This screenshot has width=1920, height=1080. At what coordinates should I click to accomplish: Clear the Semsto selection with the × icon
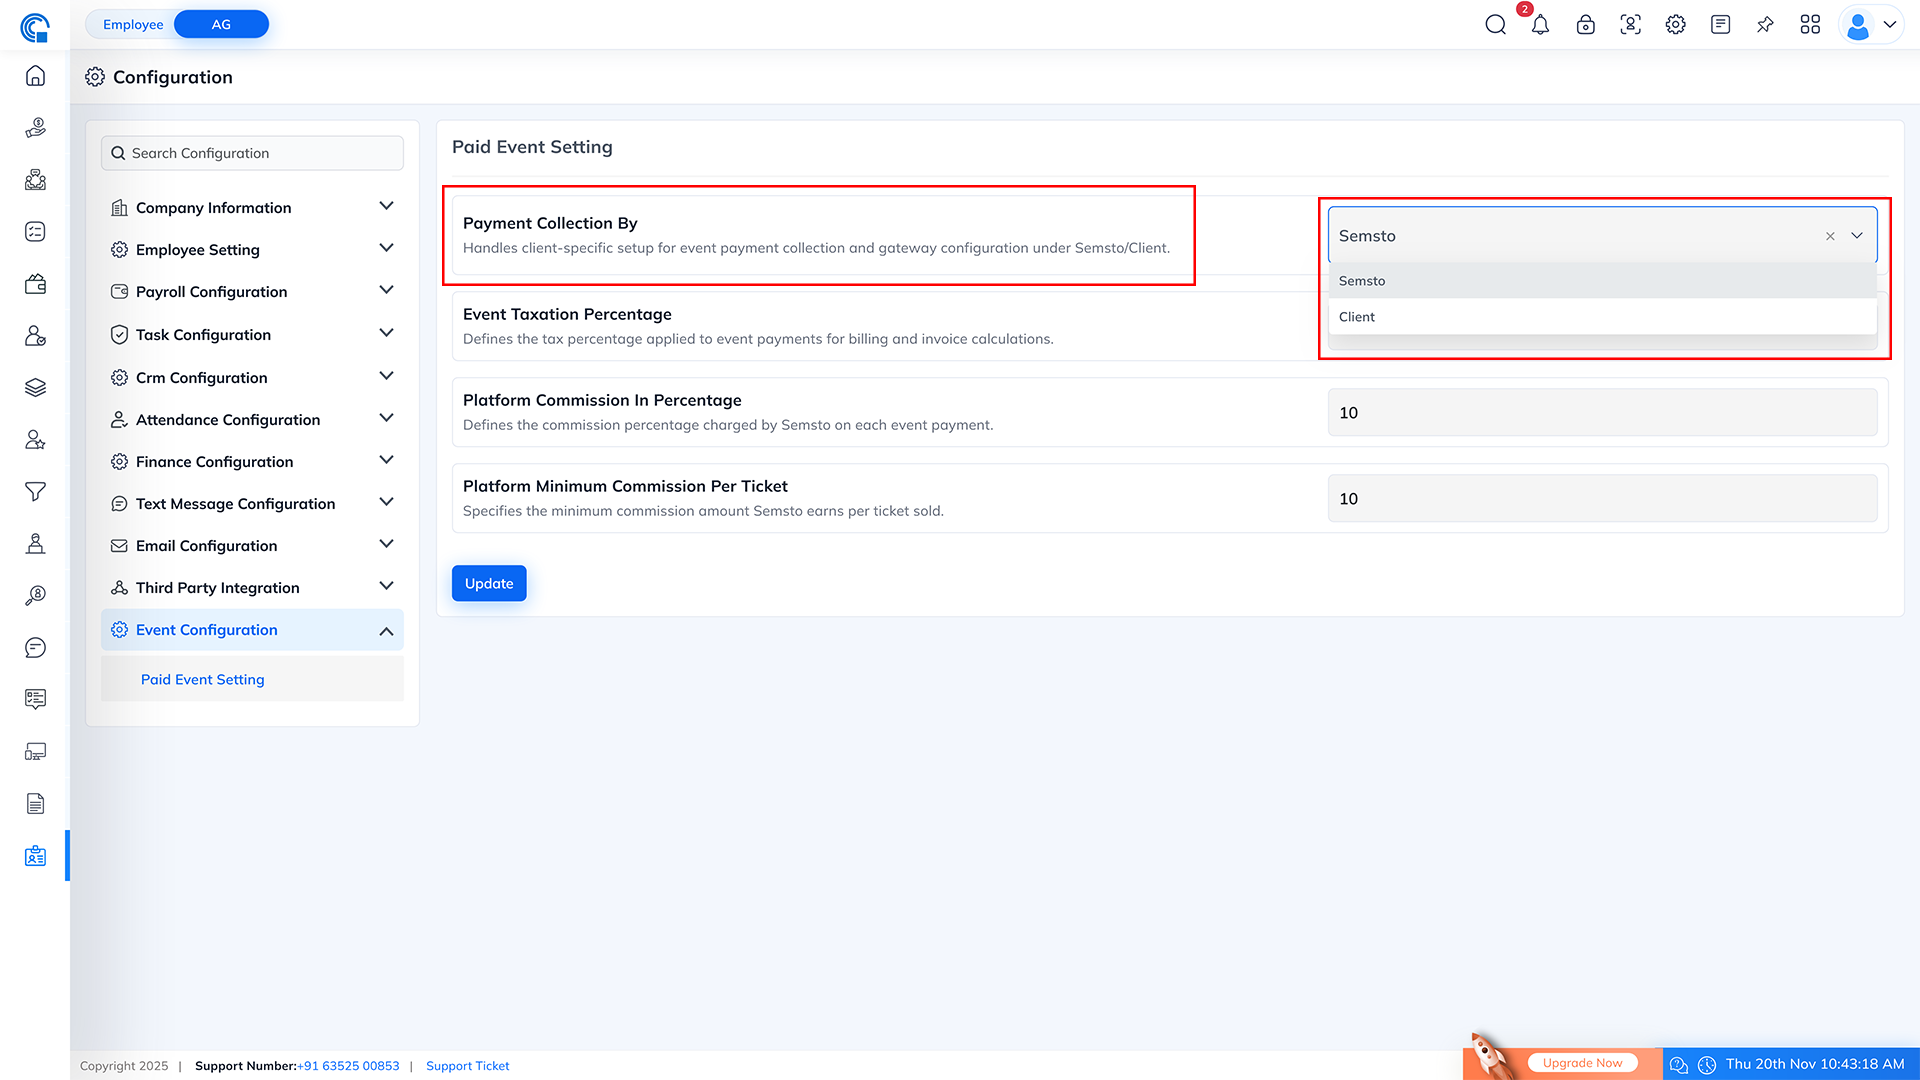[x=1830, y=236]
